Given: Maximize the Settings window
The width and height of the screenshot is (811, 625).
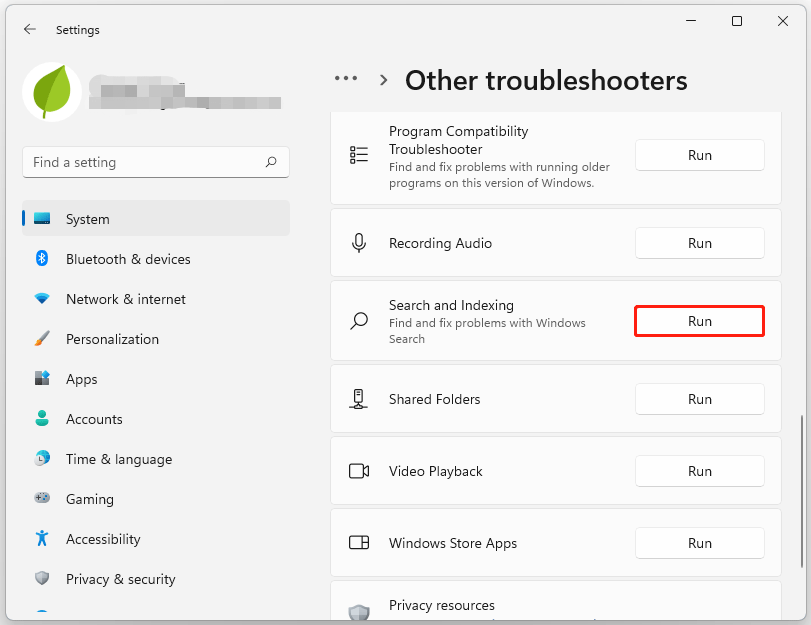Looking at the screenshot, I should [737, 21].
